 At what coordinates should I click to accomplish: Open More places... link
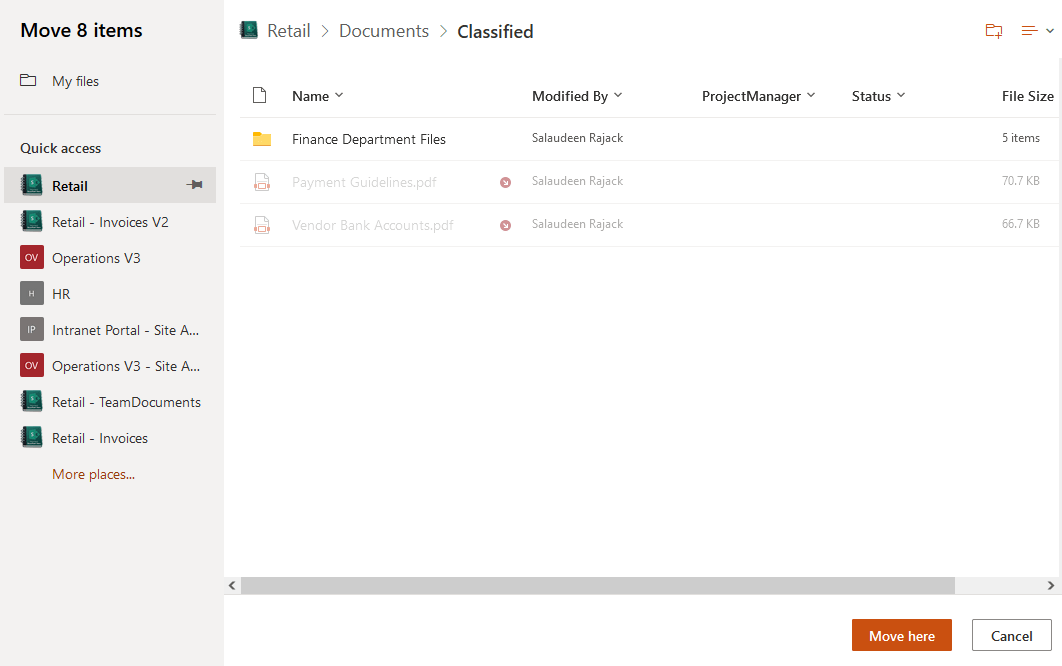click(93, 473)
